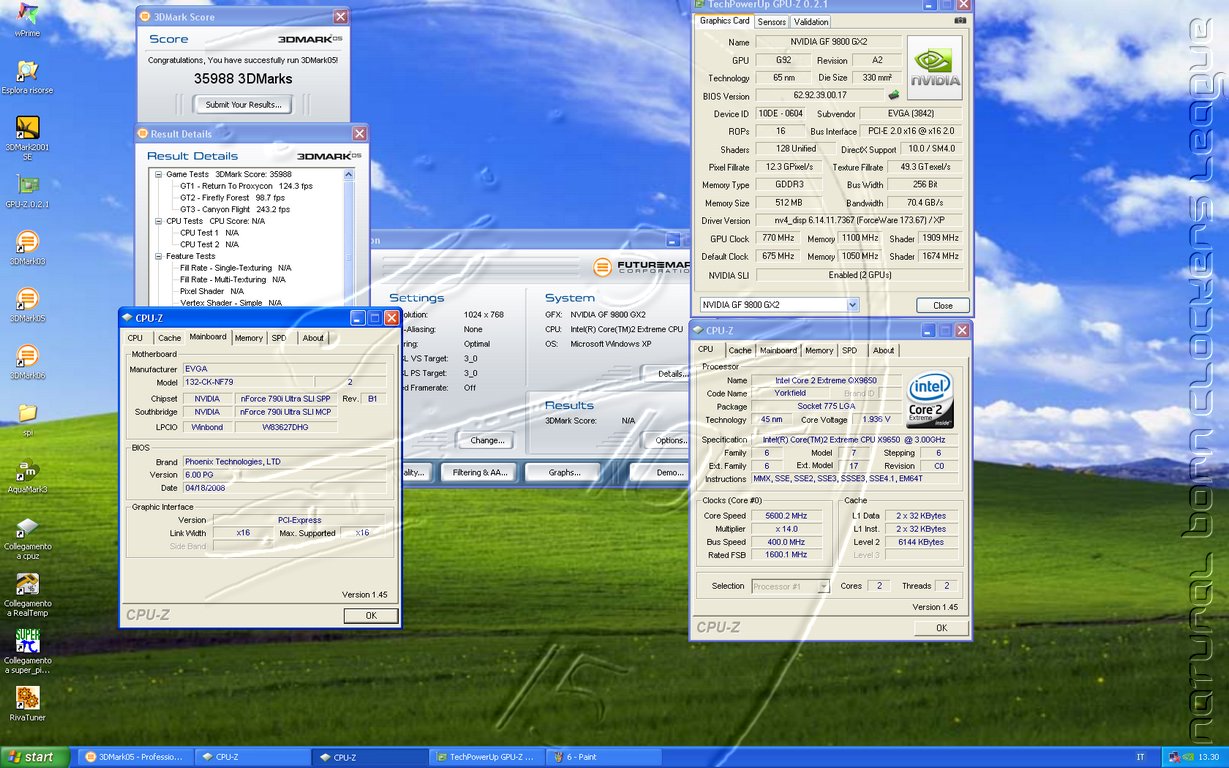Open Mainboard tab in CPU-Z Processor window
The image size is (1229, 768).
[778, 350]
